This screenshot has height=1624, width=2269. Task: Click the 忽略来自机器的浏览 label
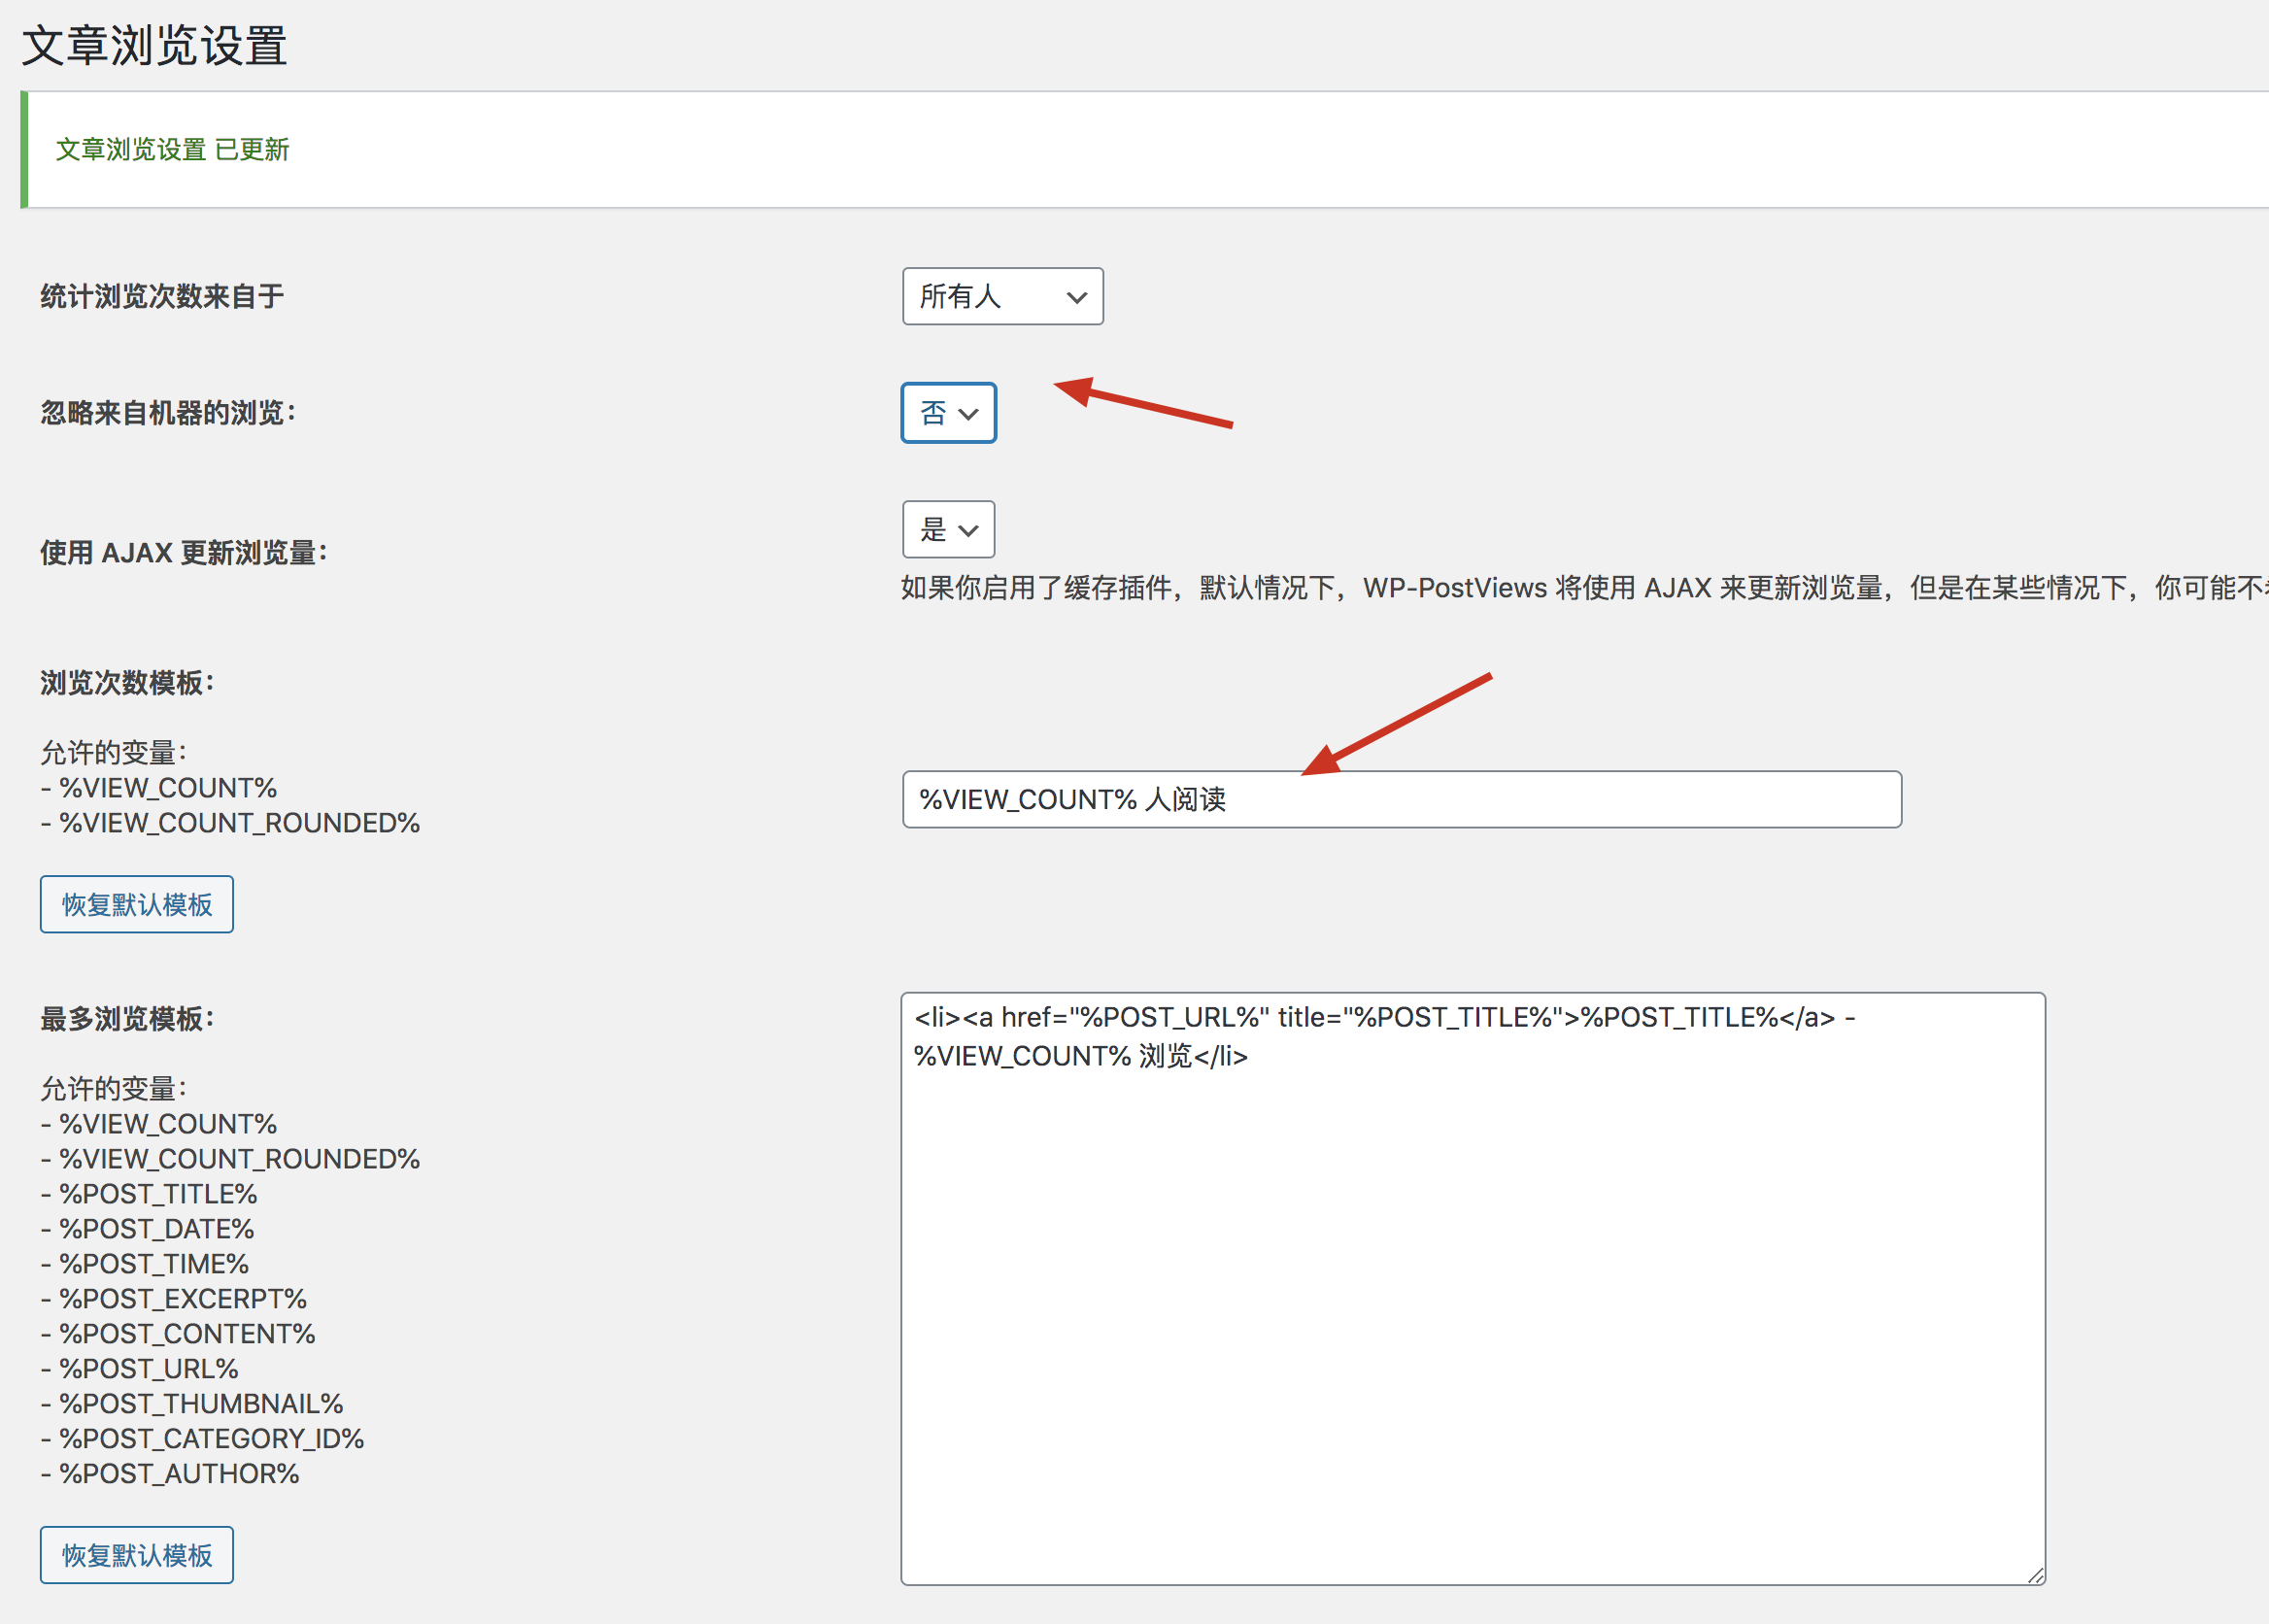[168, 413]
